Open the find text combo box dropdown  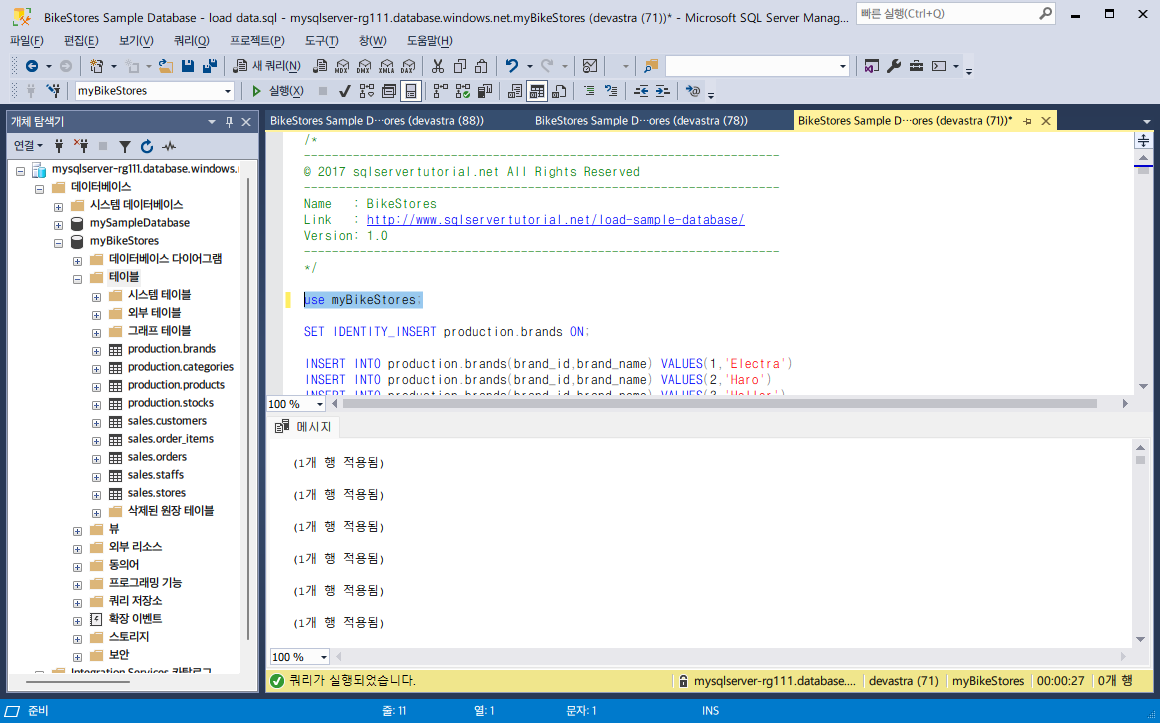(843, 67)
